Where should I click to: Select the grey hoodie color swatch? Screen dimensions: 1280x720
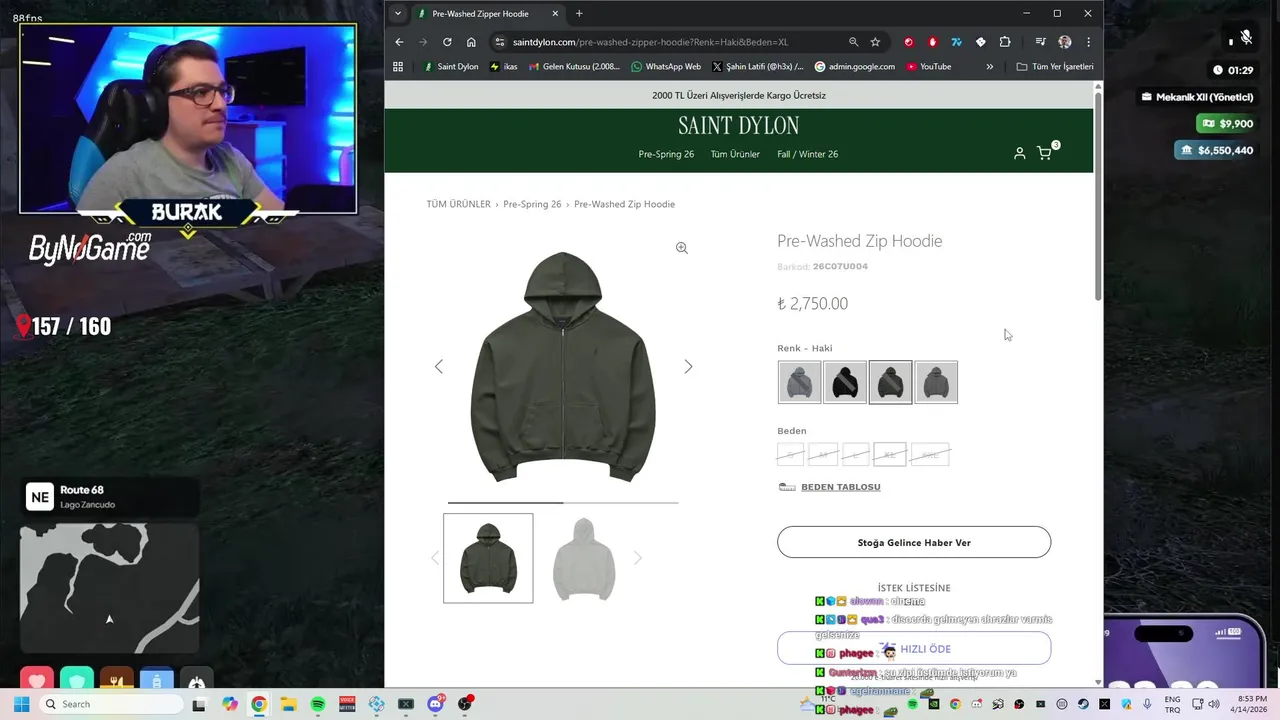tap(799, 382)
